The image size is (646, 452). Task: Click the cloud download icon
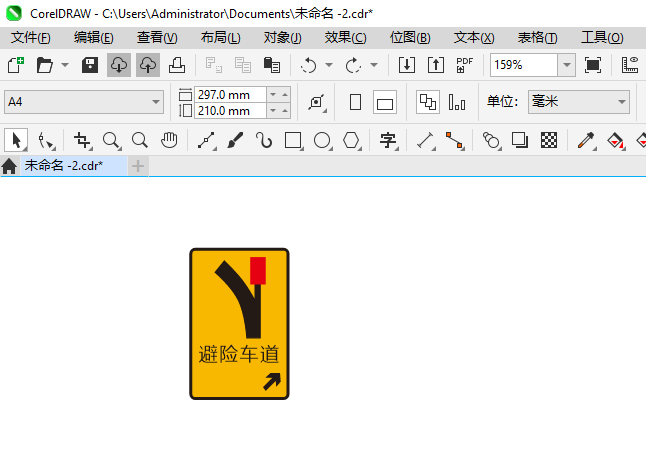(x=119, y=65)
